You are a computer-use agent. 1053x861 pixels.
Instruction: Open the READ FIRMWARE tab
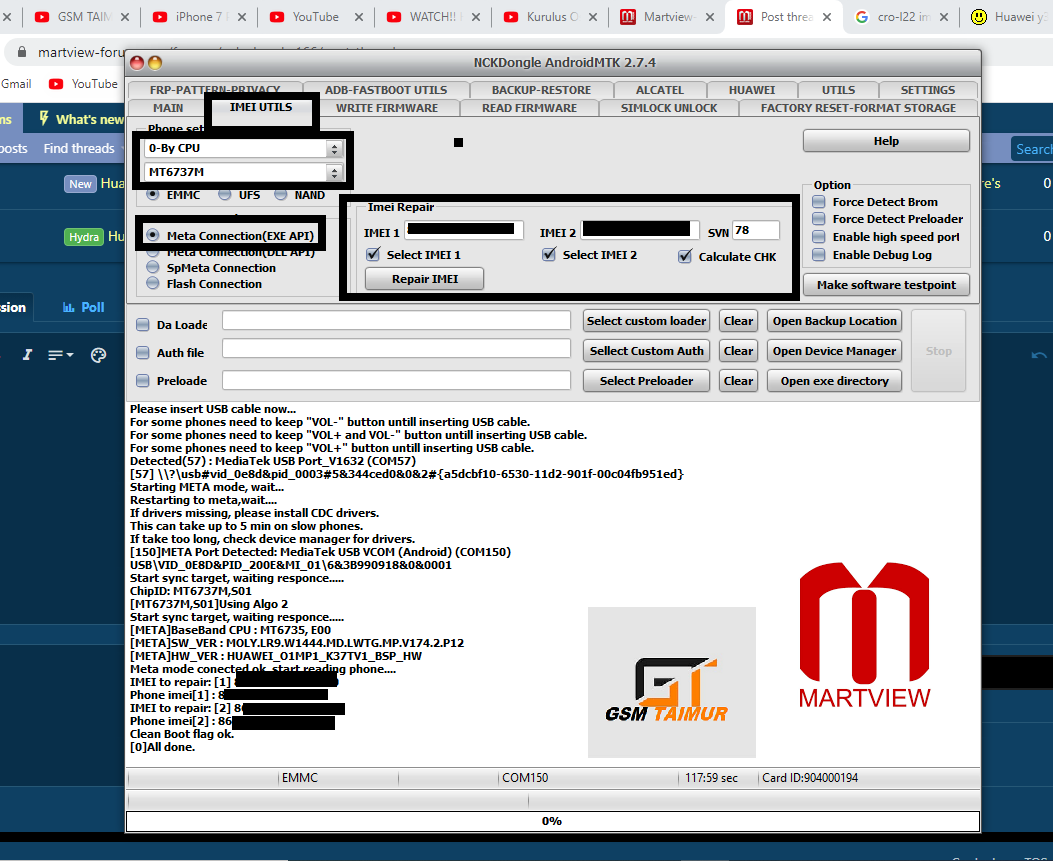click(x=529, y=108)
